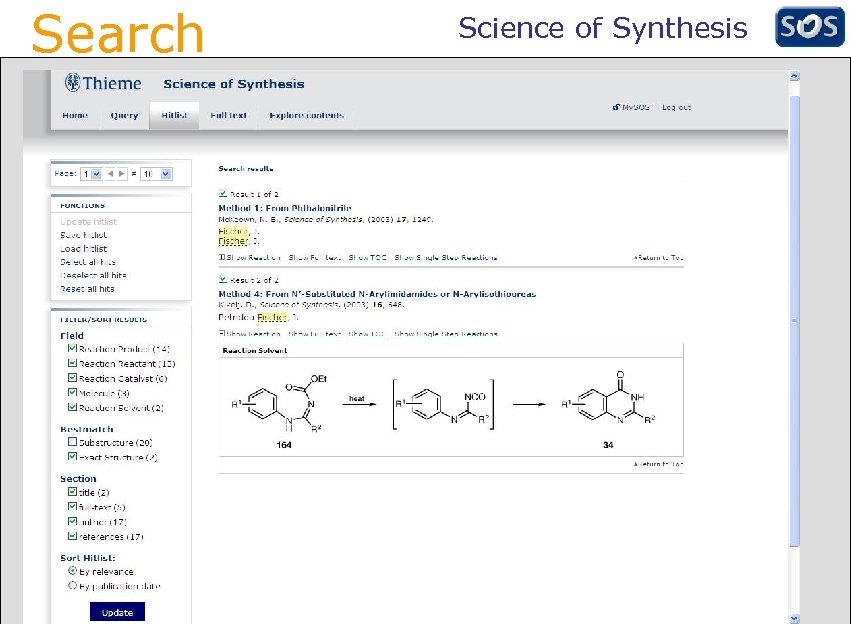Image resolution: width=851 pixels, height=624 pixels.
Task: Click Show TOC for result 2
Action: click(366, 334)
